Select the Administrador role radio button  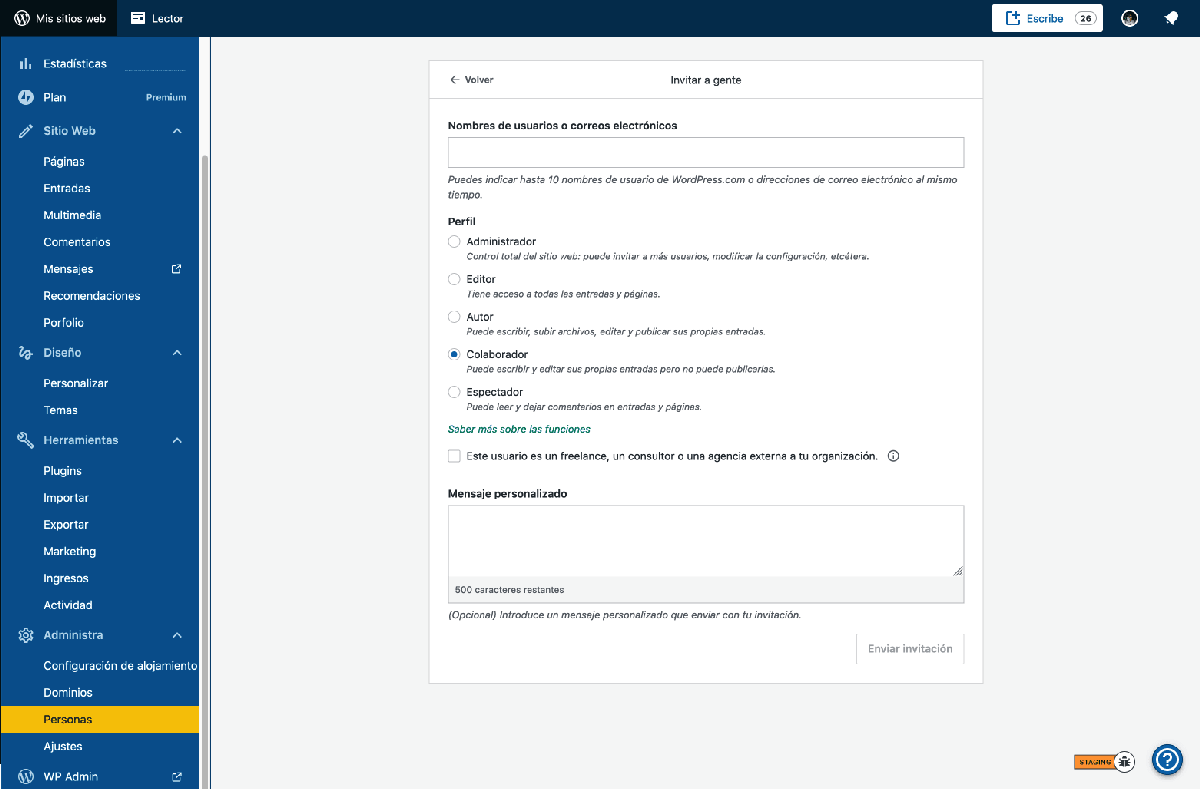point(454,242)
